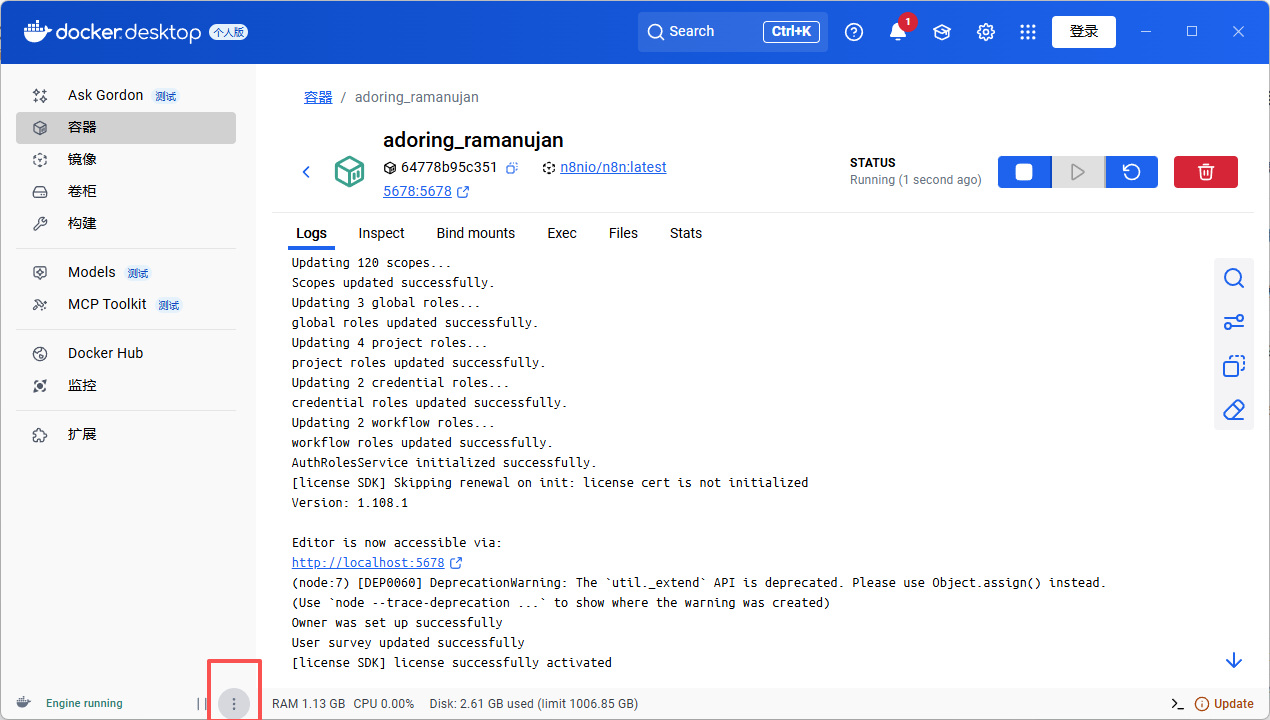Copy the container ID 64778b95c351
Image resolution: width=1270 pixels, height=720 pixels.
511,168
